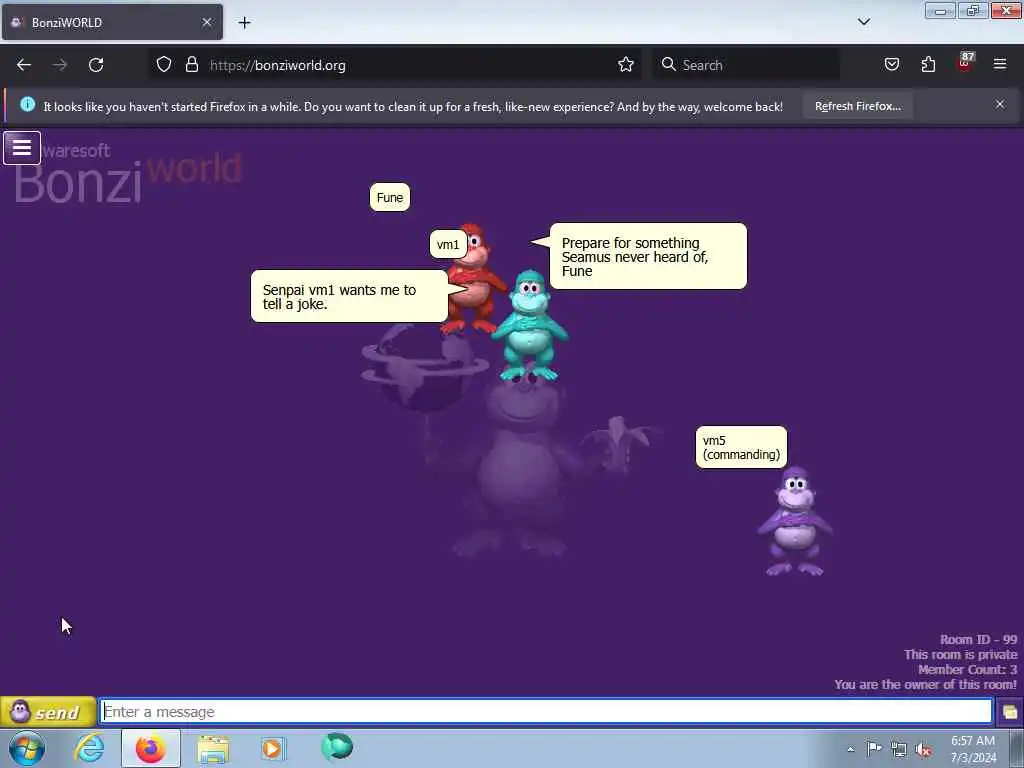Viewport: 1024px width, 768px height.
Task: Open the Windows Start button
Action: tap(27, 748)
